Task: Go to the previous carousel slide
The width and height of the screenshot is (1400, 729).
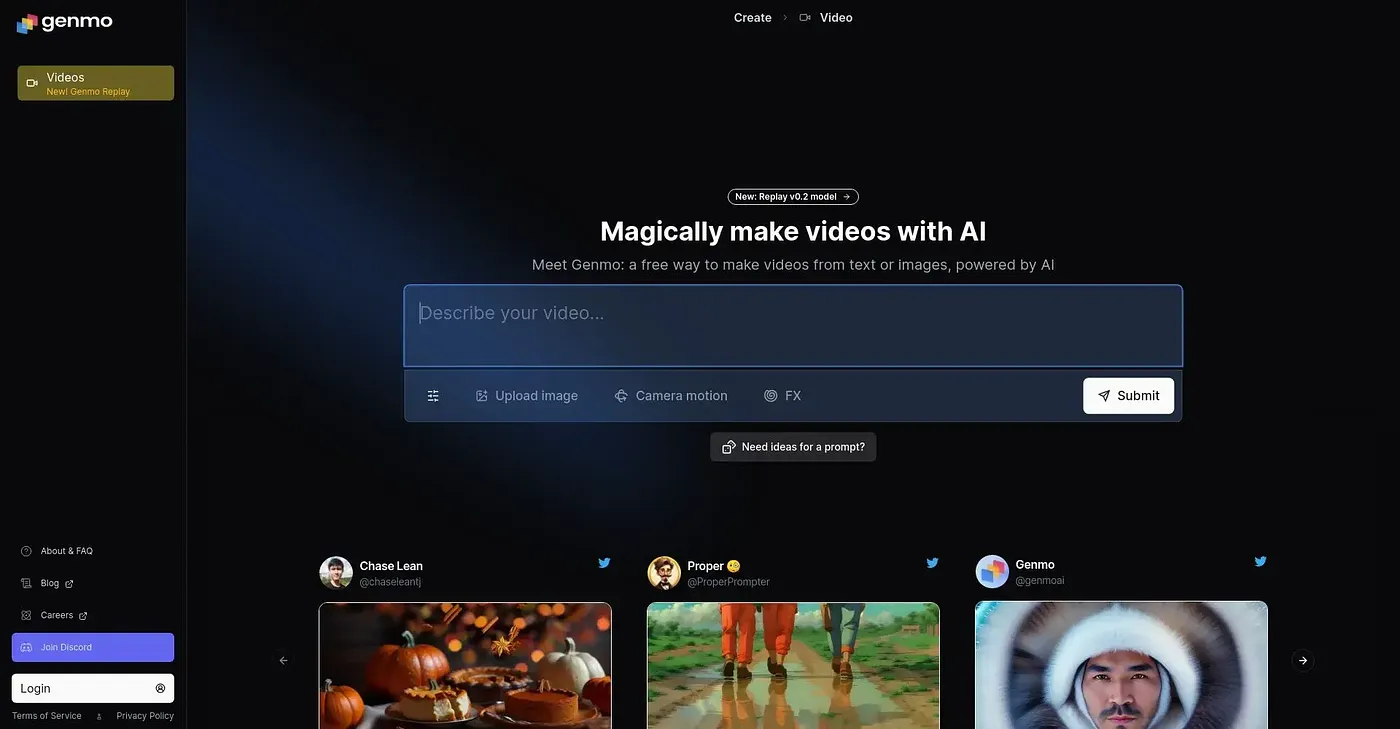Action: point(283,660)
